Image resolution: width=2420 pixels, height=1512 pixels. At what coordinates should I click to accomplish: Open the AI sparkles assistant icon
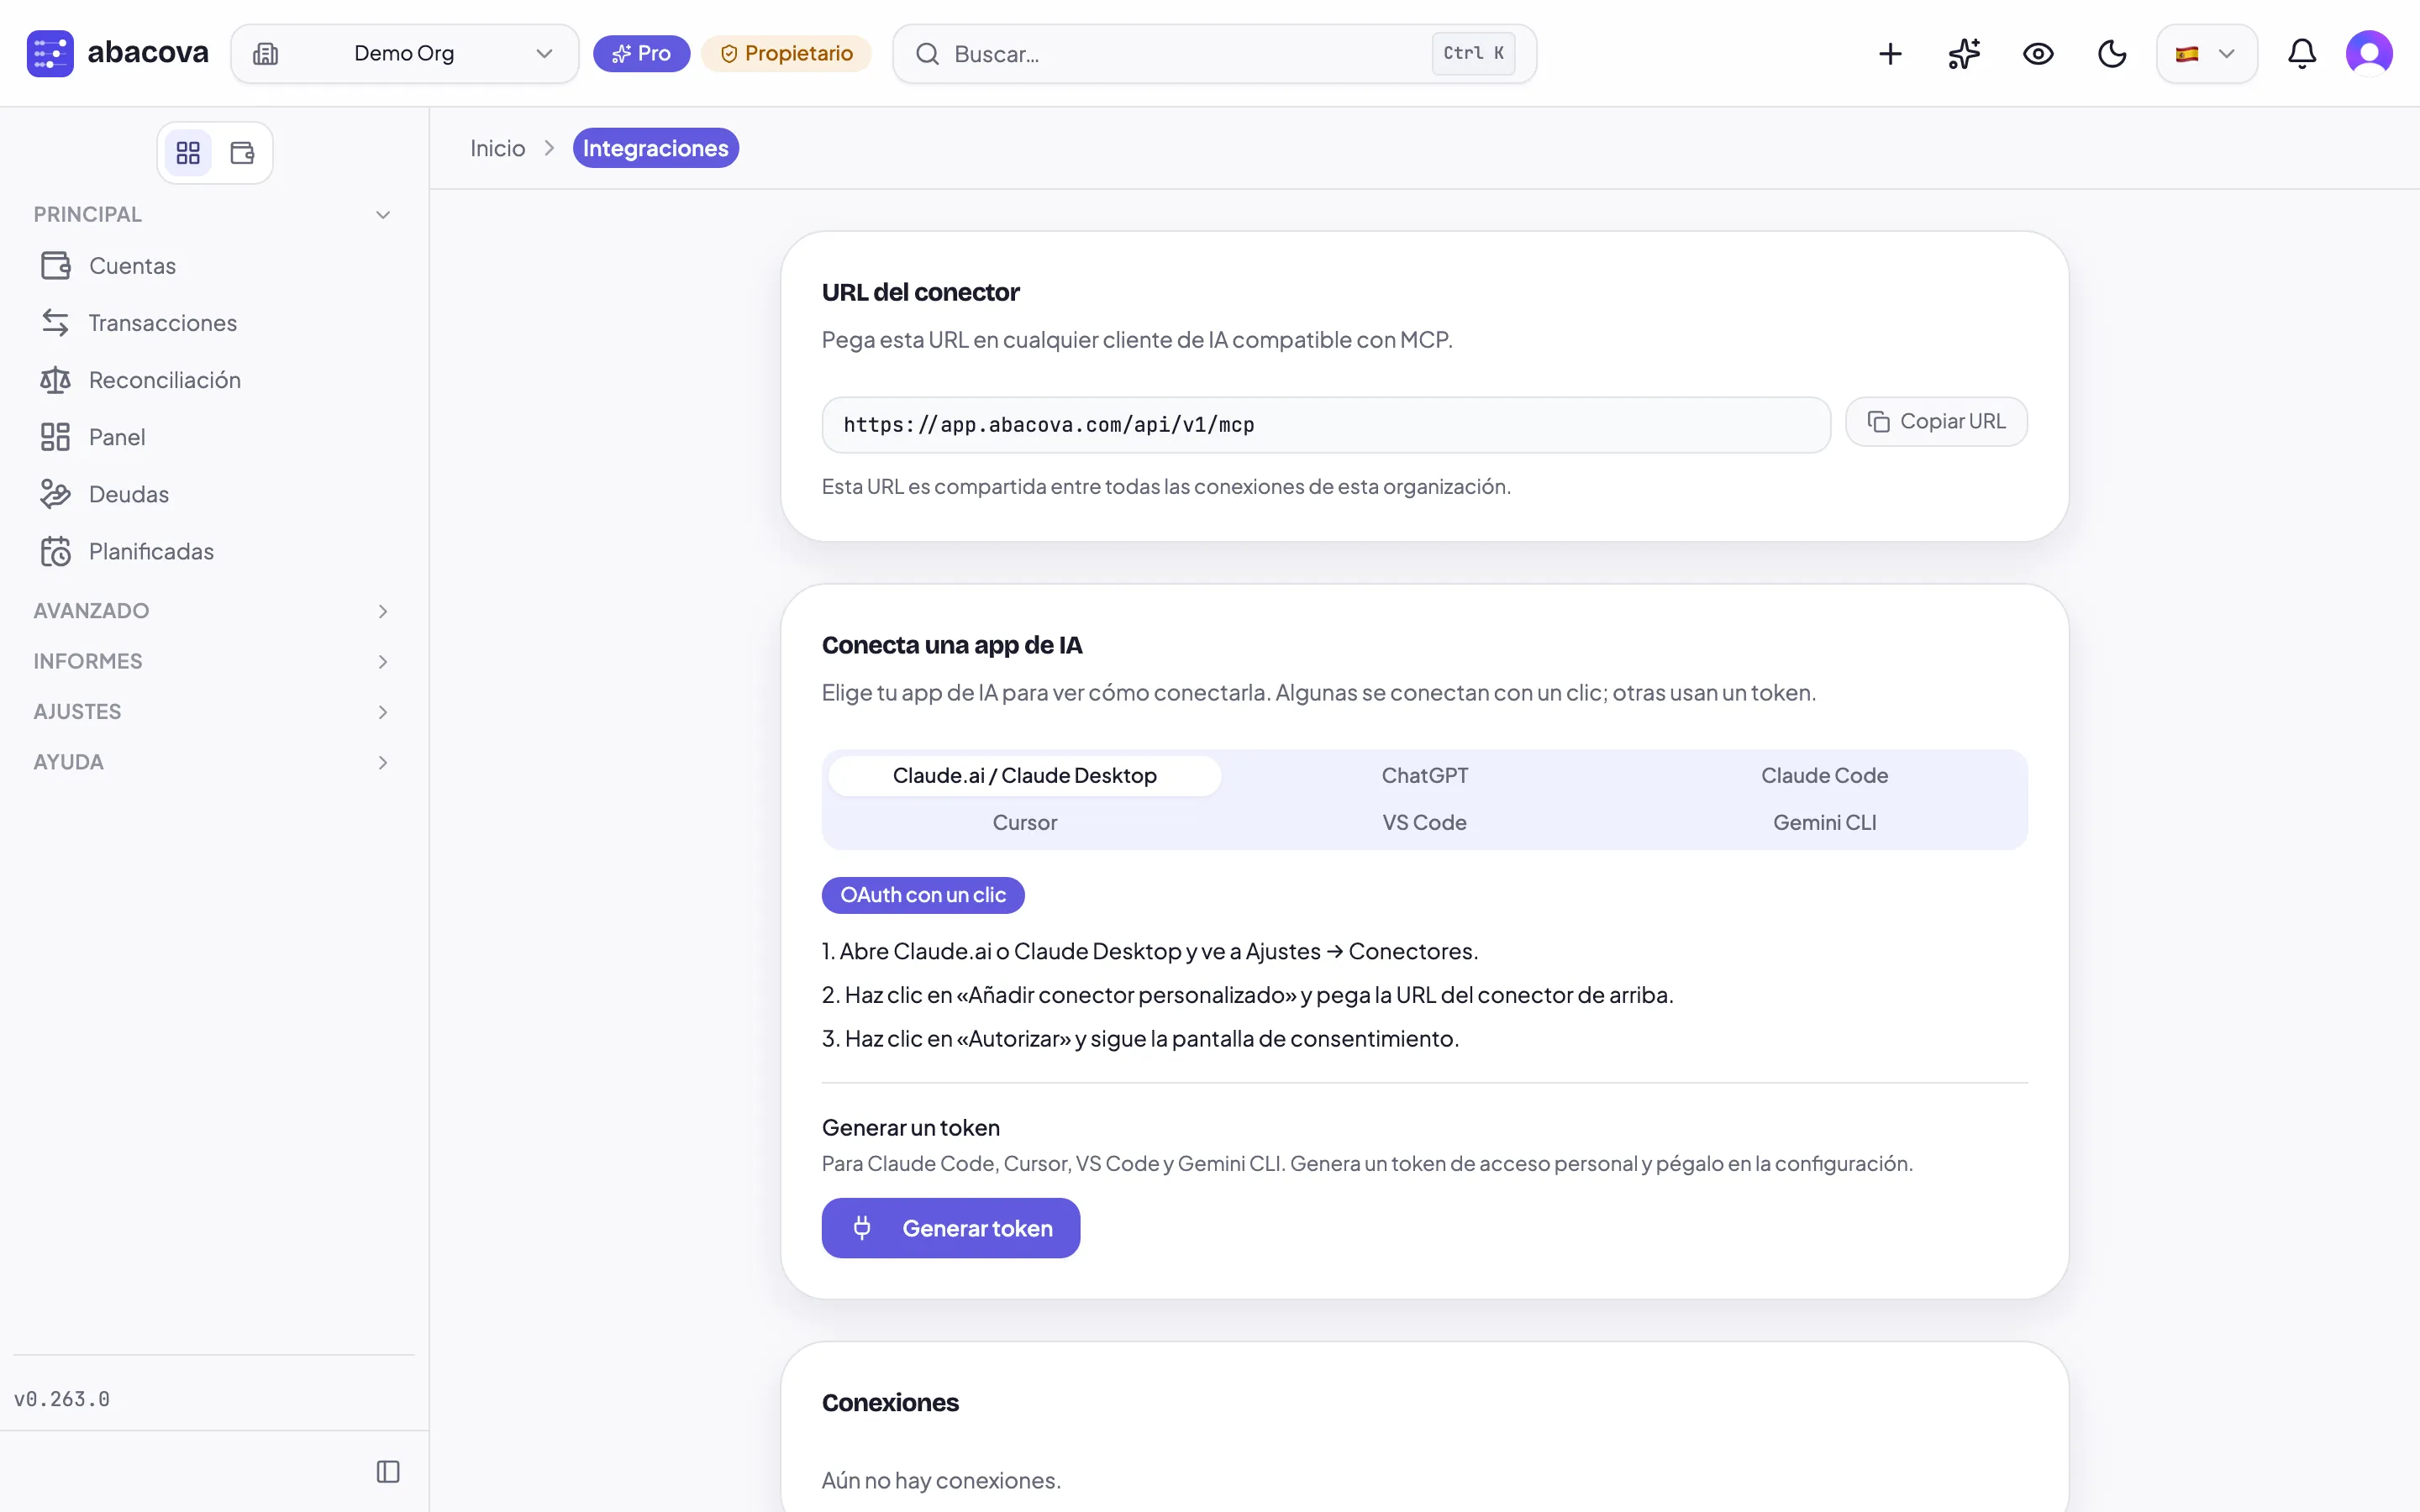click(1964, 54)
